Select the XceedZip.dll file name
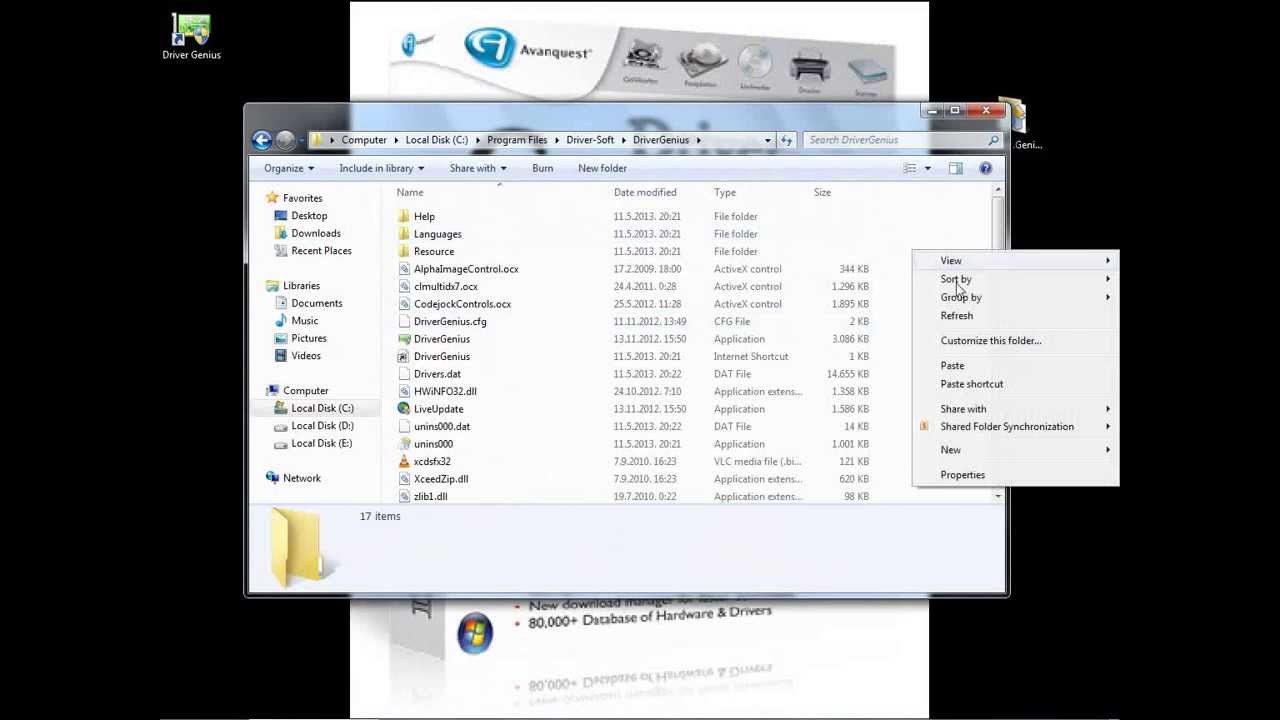 (441, 479)
